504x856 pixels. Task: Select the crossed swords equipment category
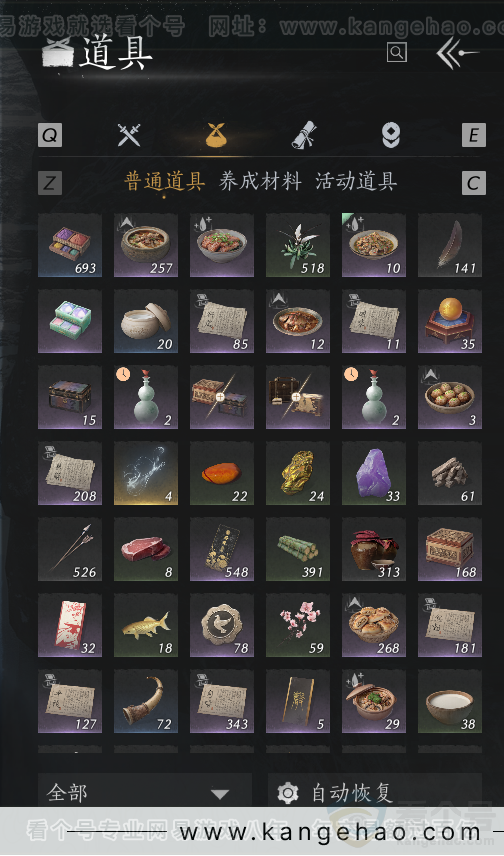pos(129,135)
